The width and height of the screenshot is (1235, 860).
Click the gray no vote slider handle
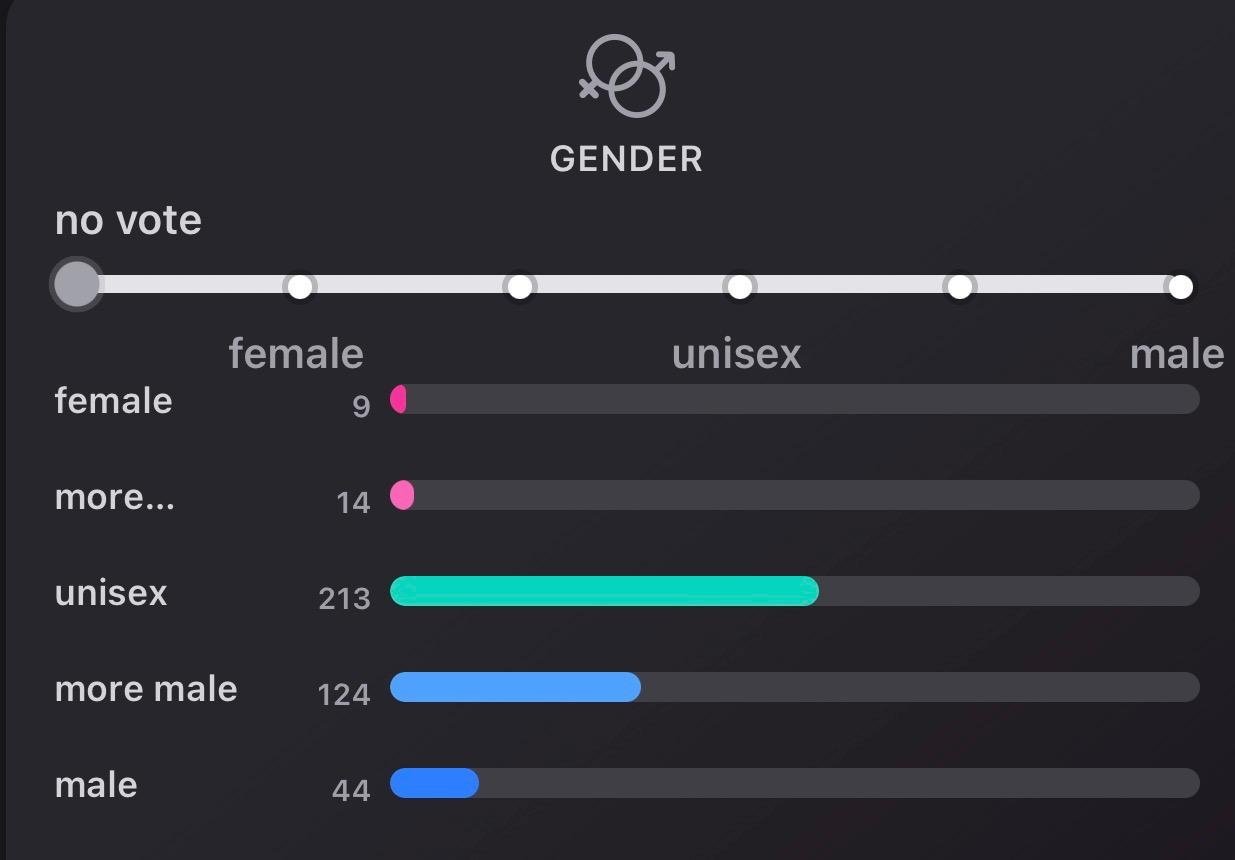(77, 285)
